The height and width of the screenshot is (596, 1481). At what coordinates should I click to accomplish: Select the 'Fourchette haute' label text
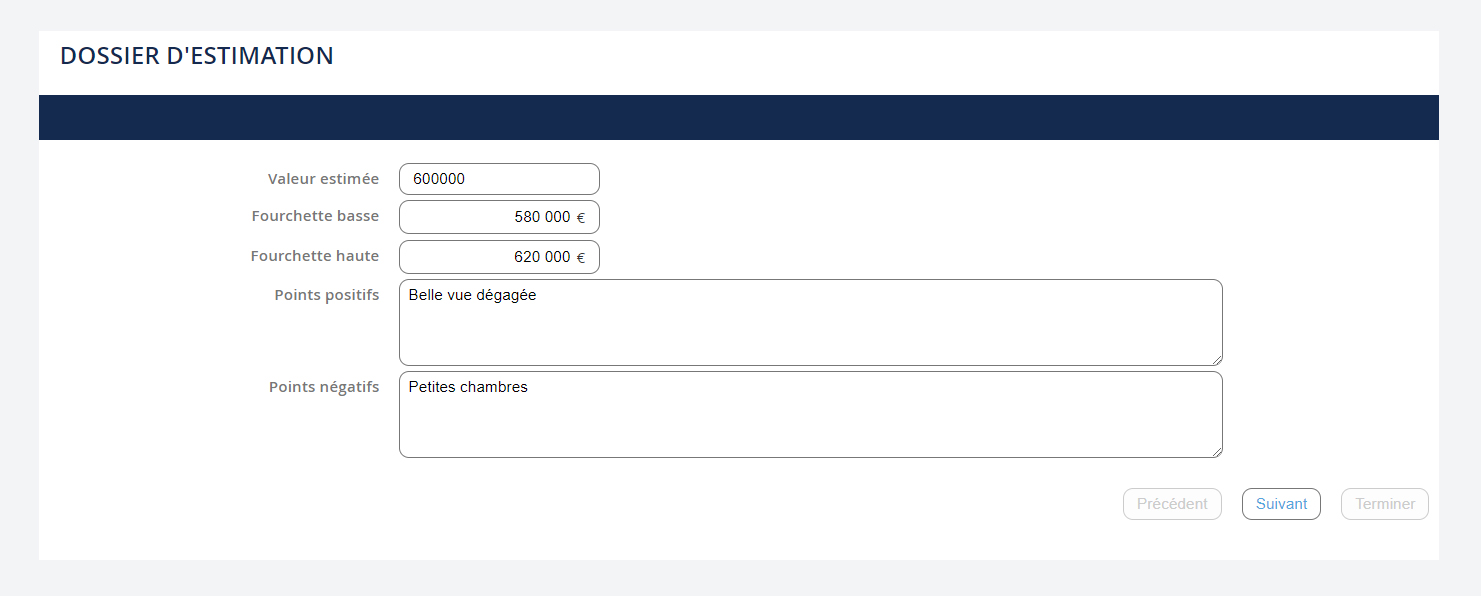tap(315, 256)
